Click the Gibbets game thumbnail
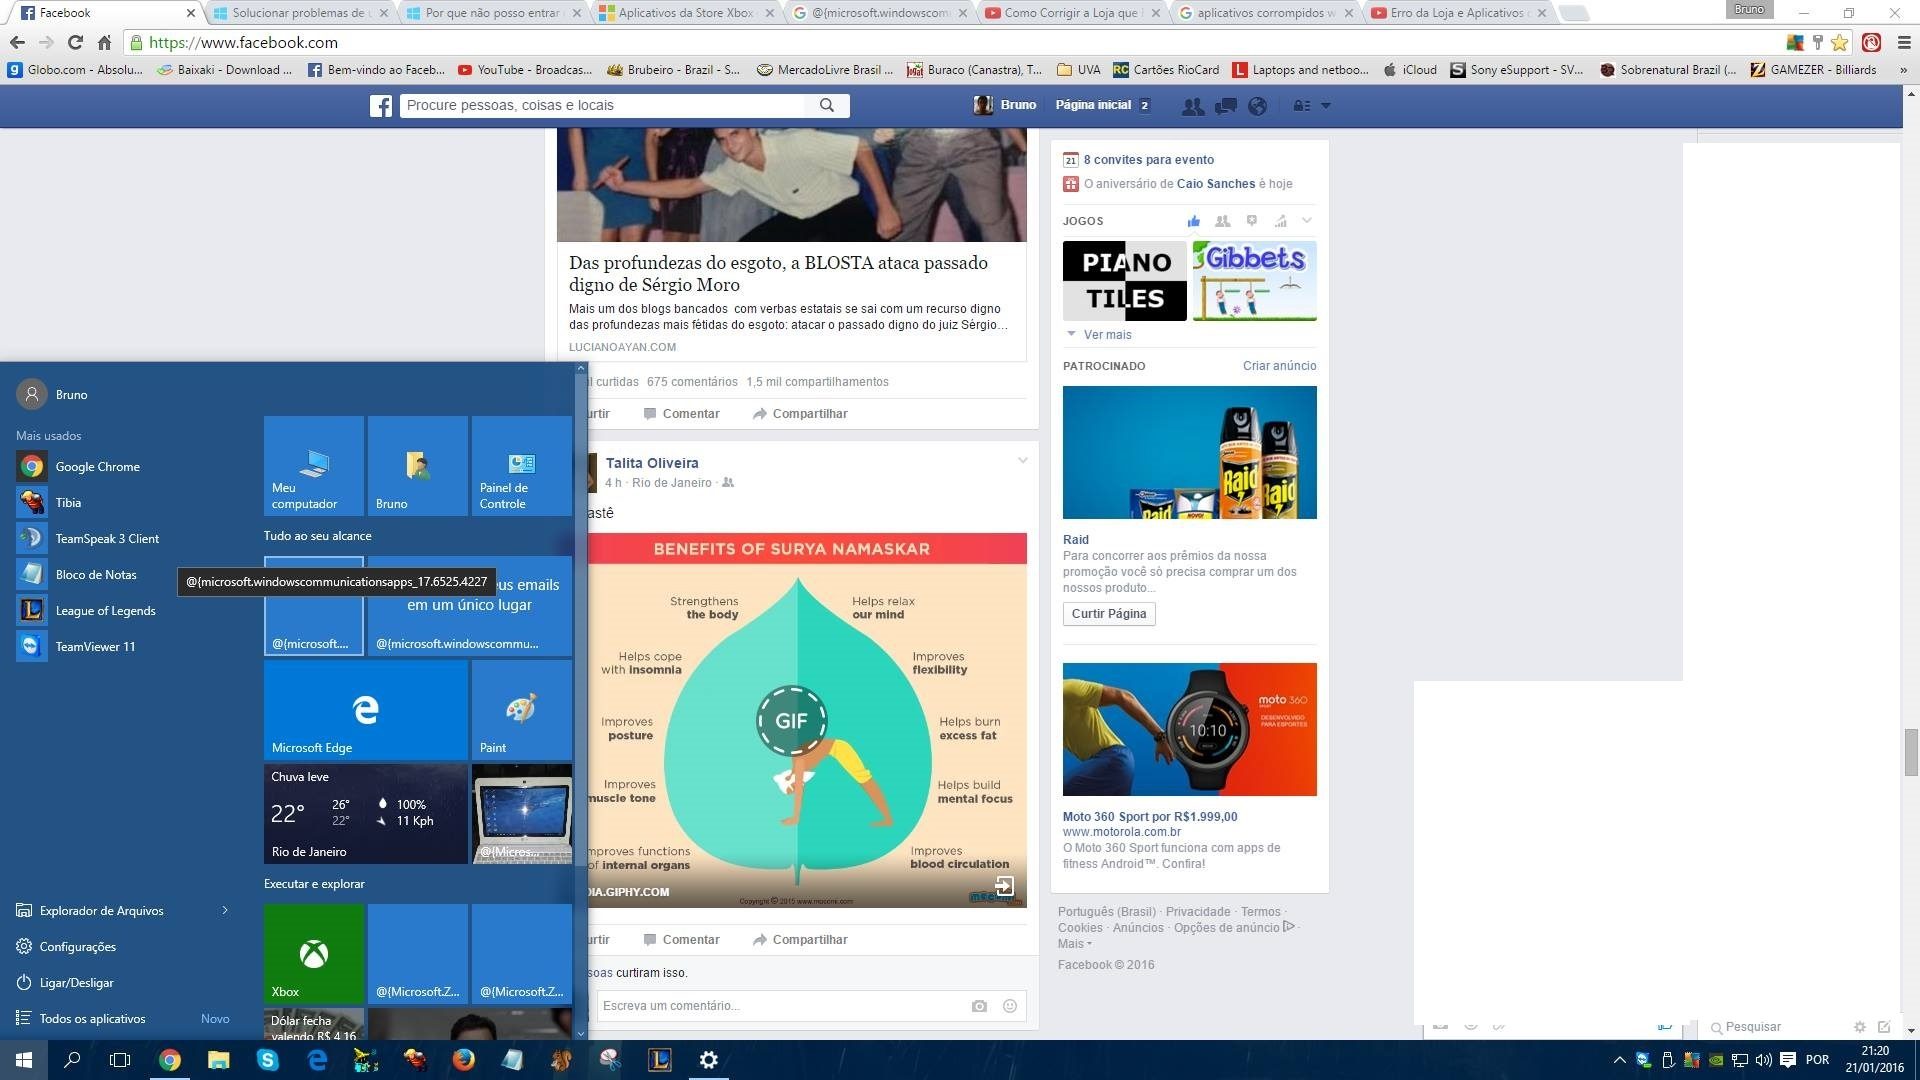Viewport: 1920px width, 1080px height. (x=1254, y=281)
